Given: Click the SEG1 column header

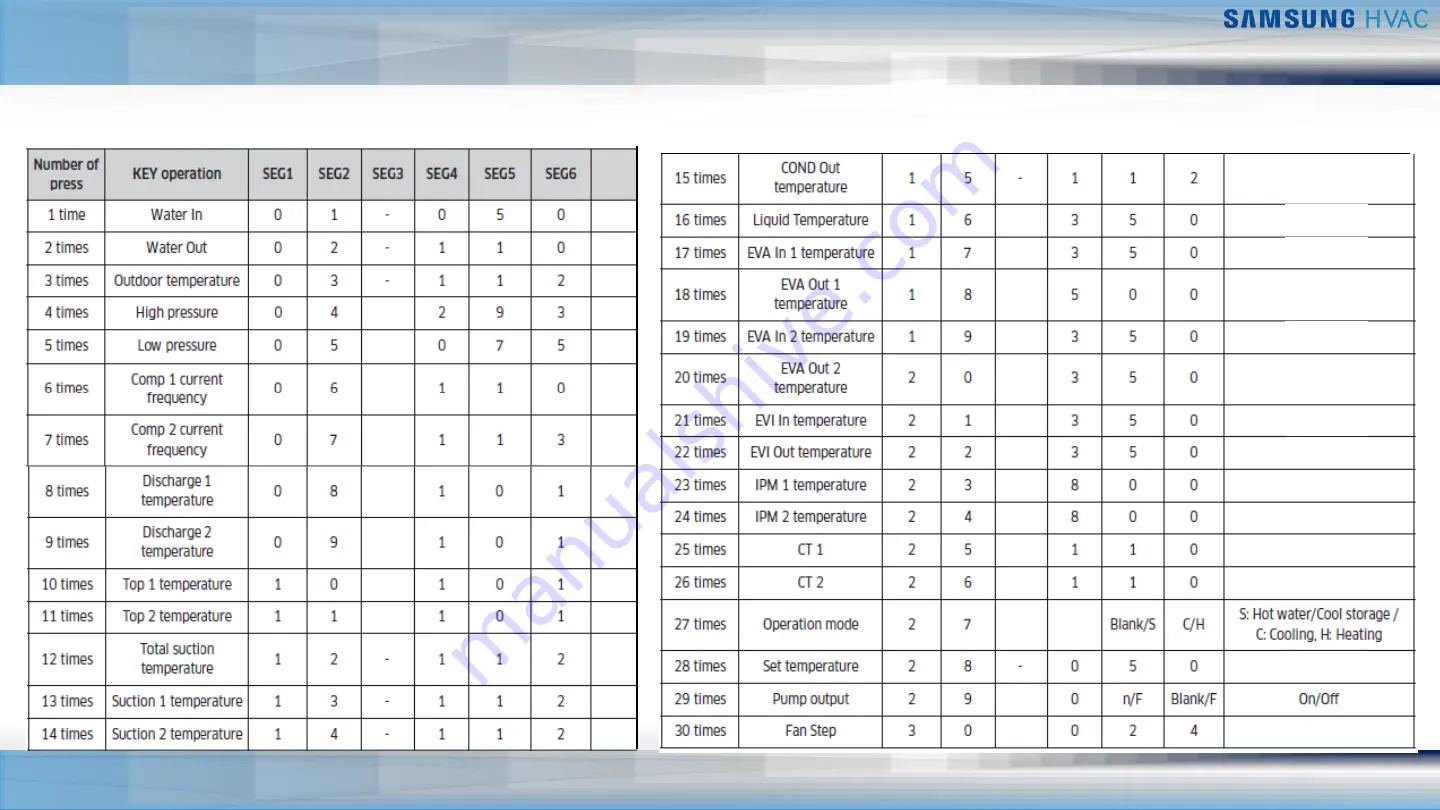Looking at the screenshot, I should [x=278, y=174].
